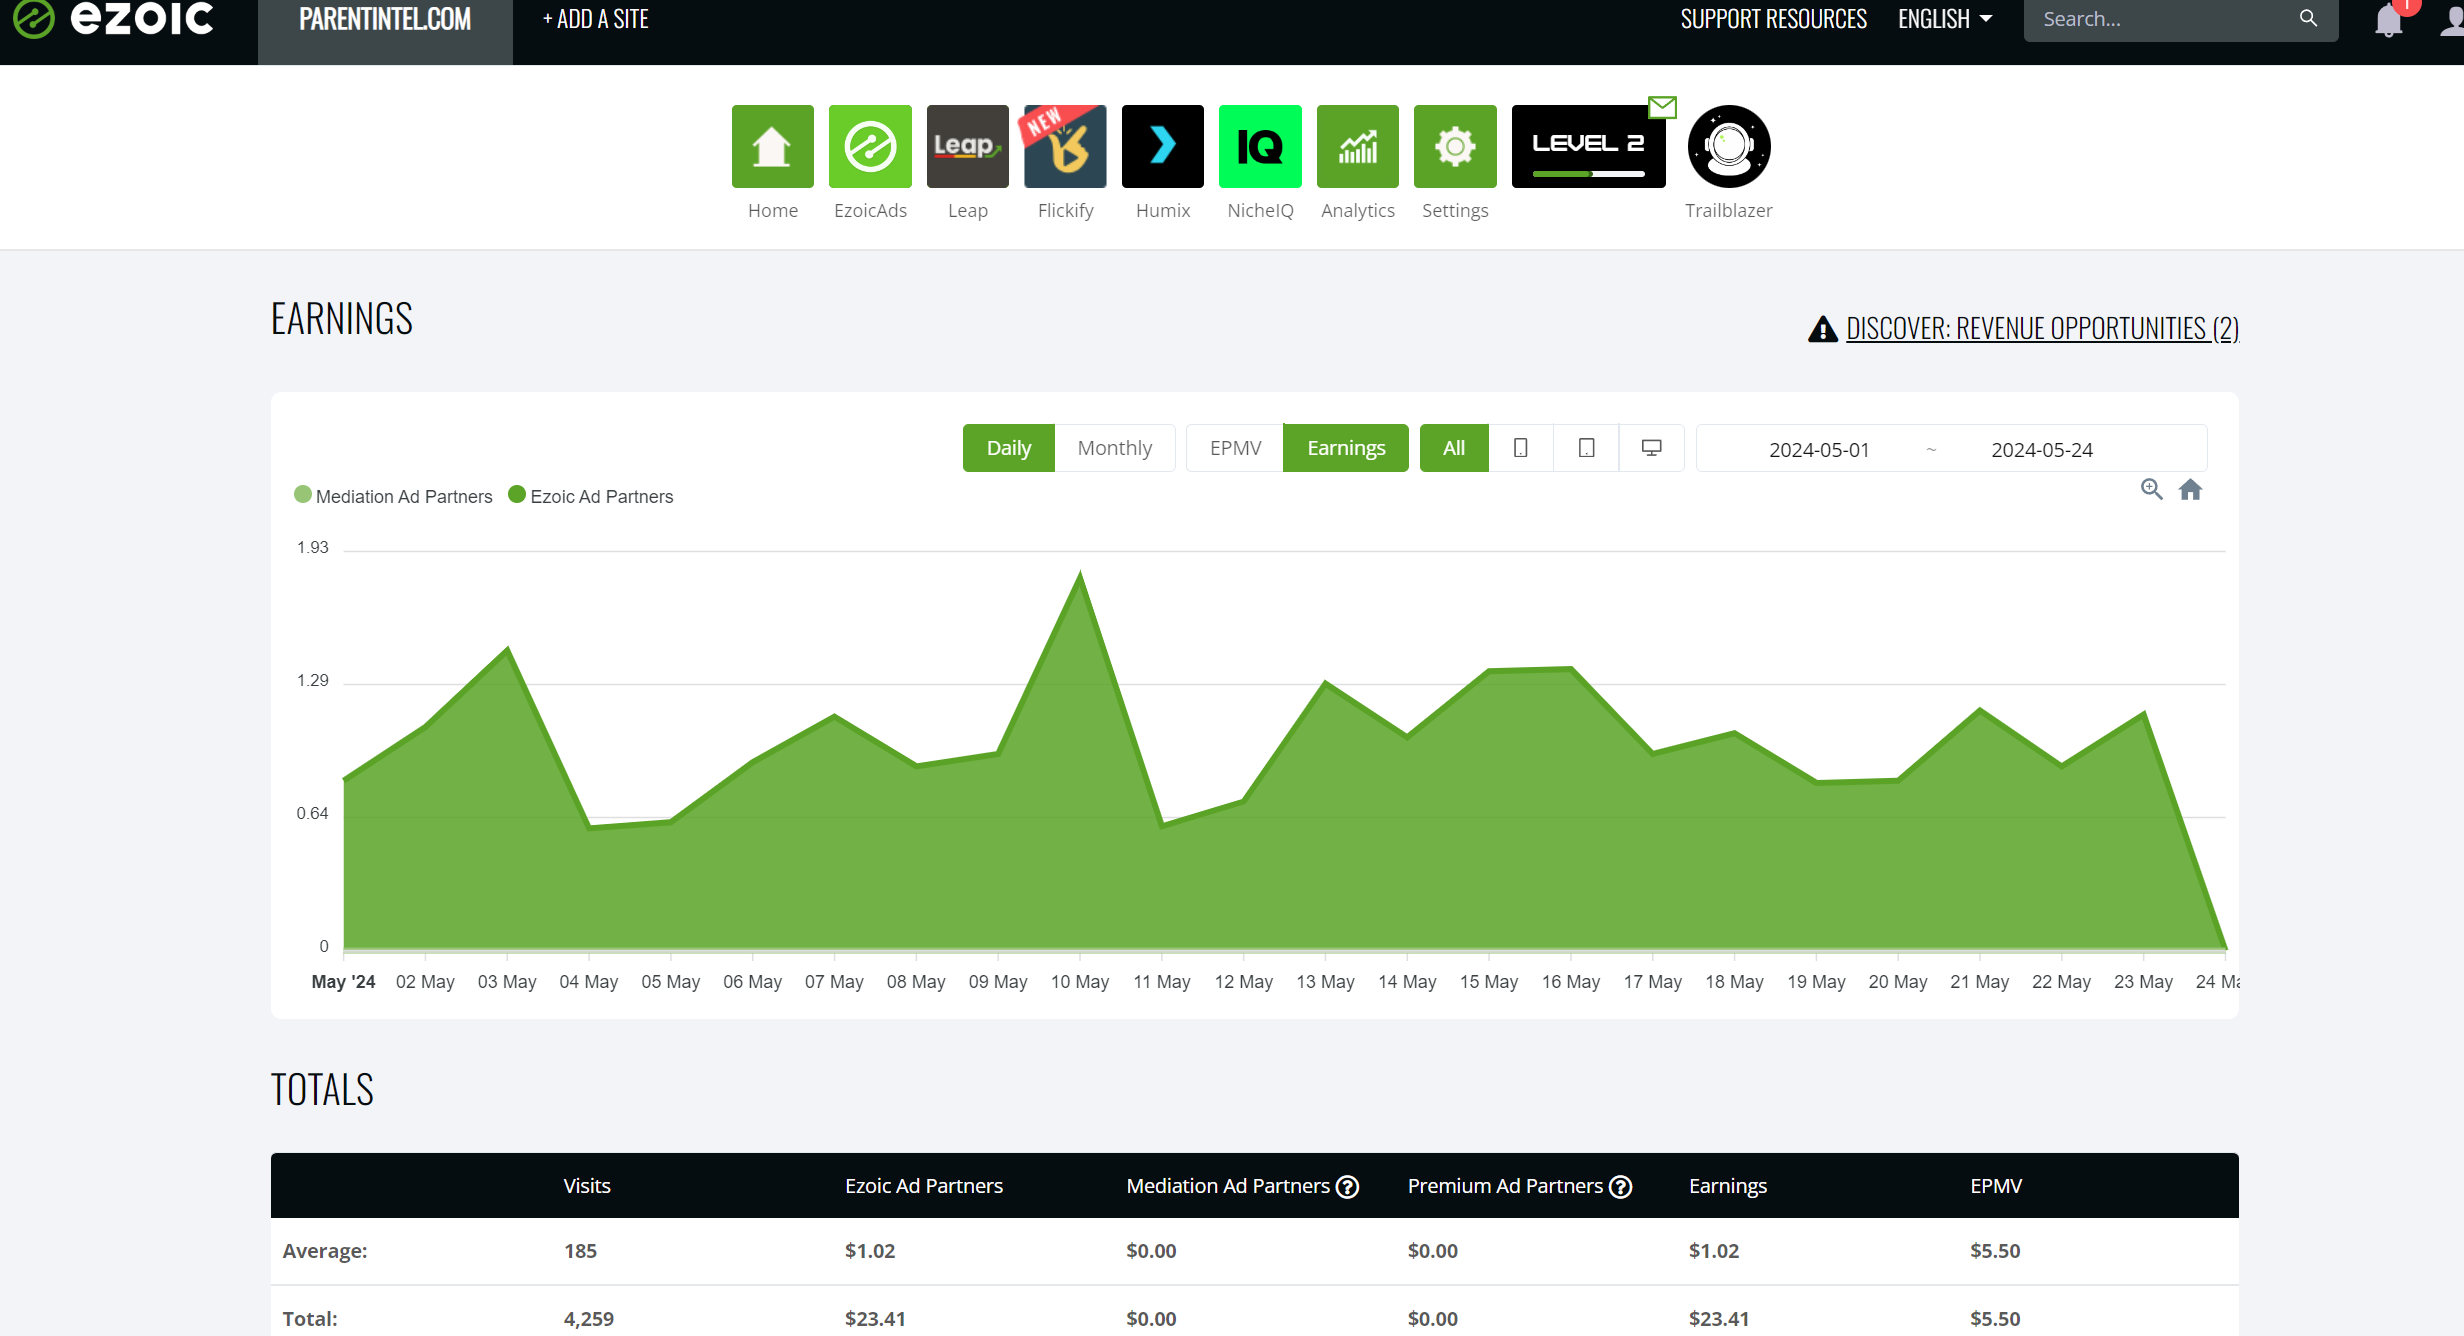This screenshot has width=2464, height=1336.
Task: Open the end date 2024-05-24 picker
Action: (2042, 450)
